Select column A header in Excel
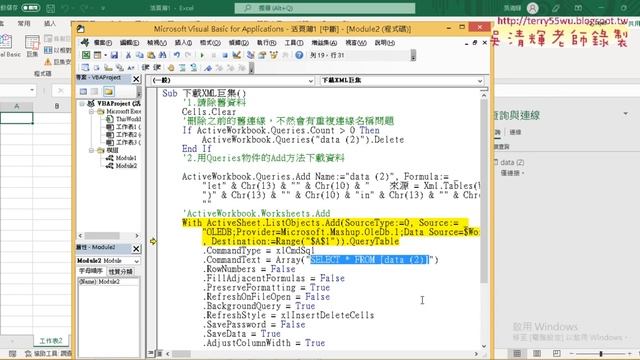This screenshot has width=640, height=360. click(16, 106)
